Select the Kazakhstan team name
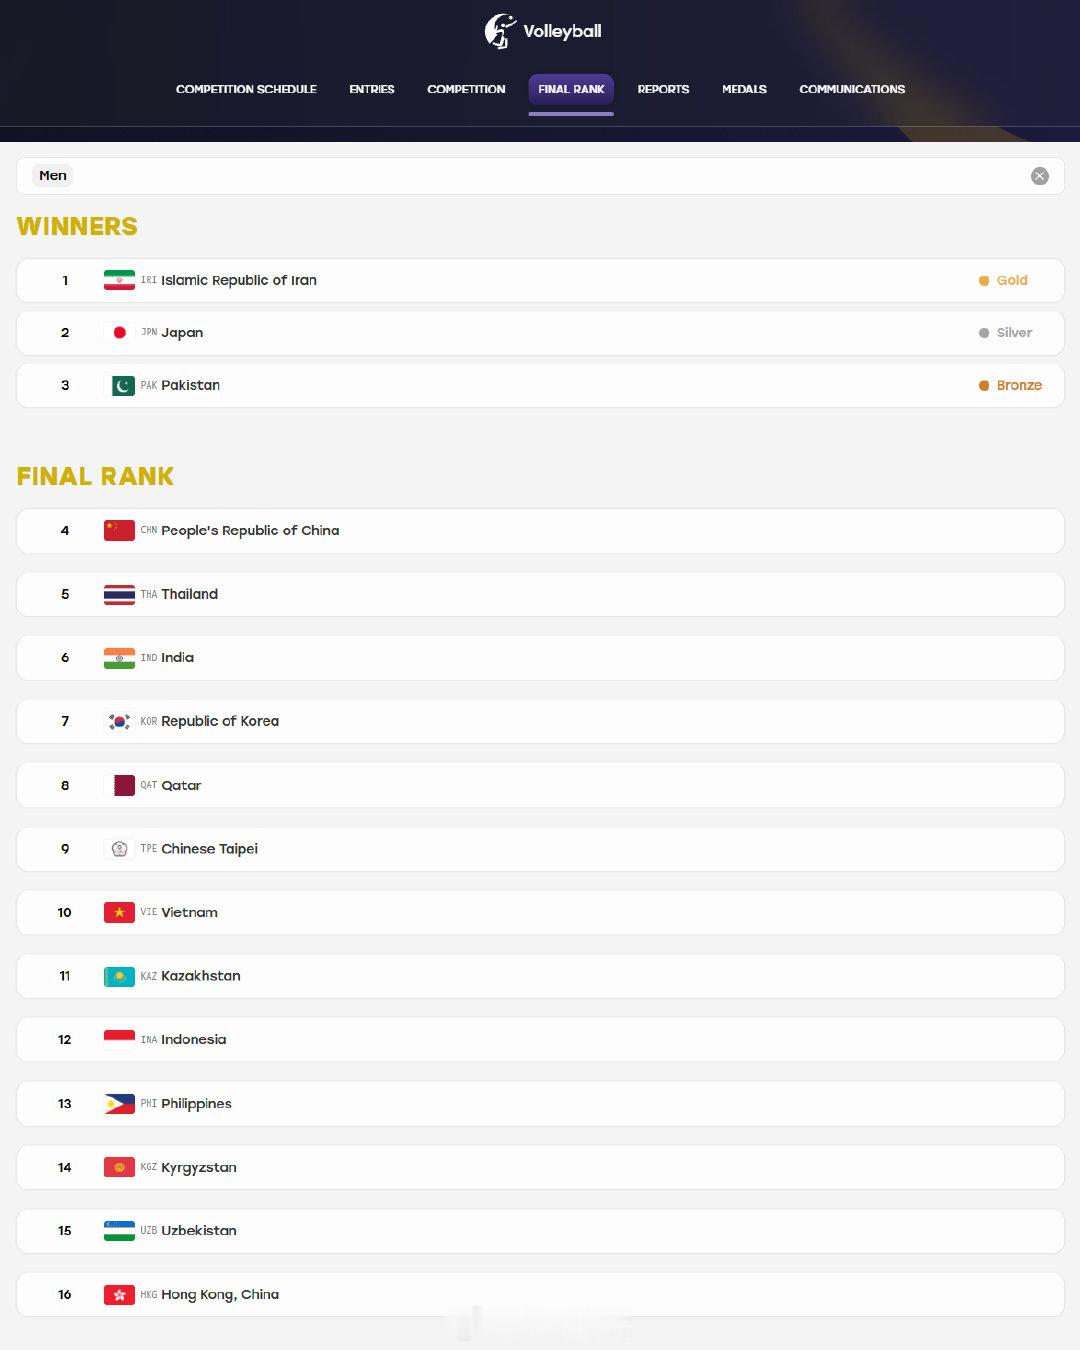The image size is (1080, 1350). click(201, 976)
